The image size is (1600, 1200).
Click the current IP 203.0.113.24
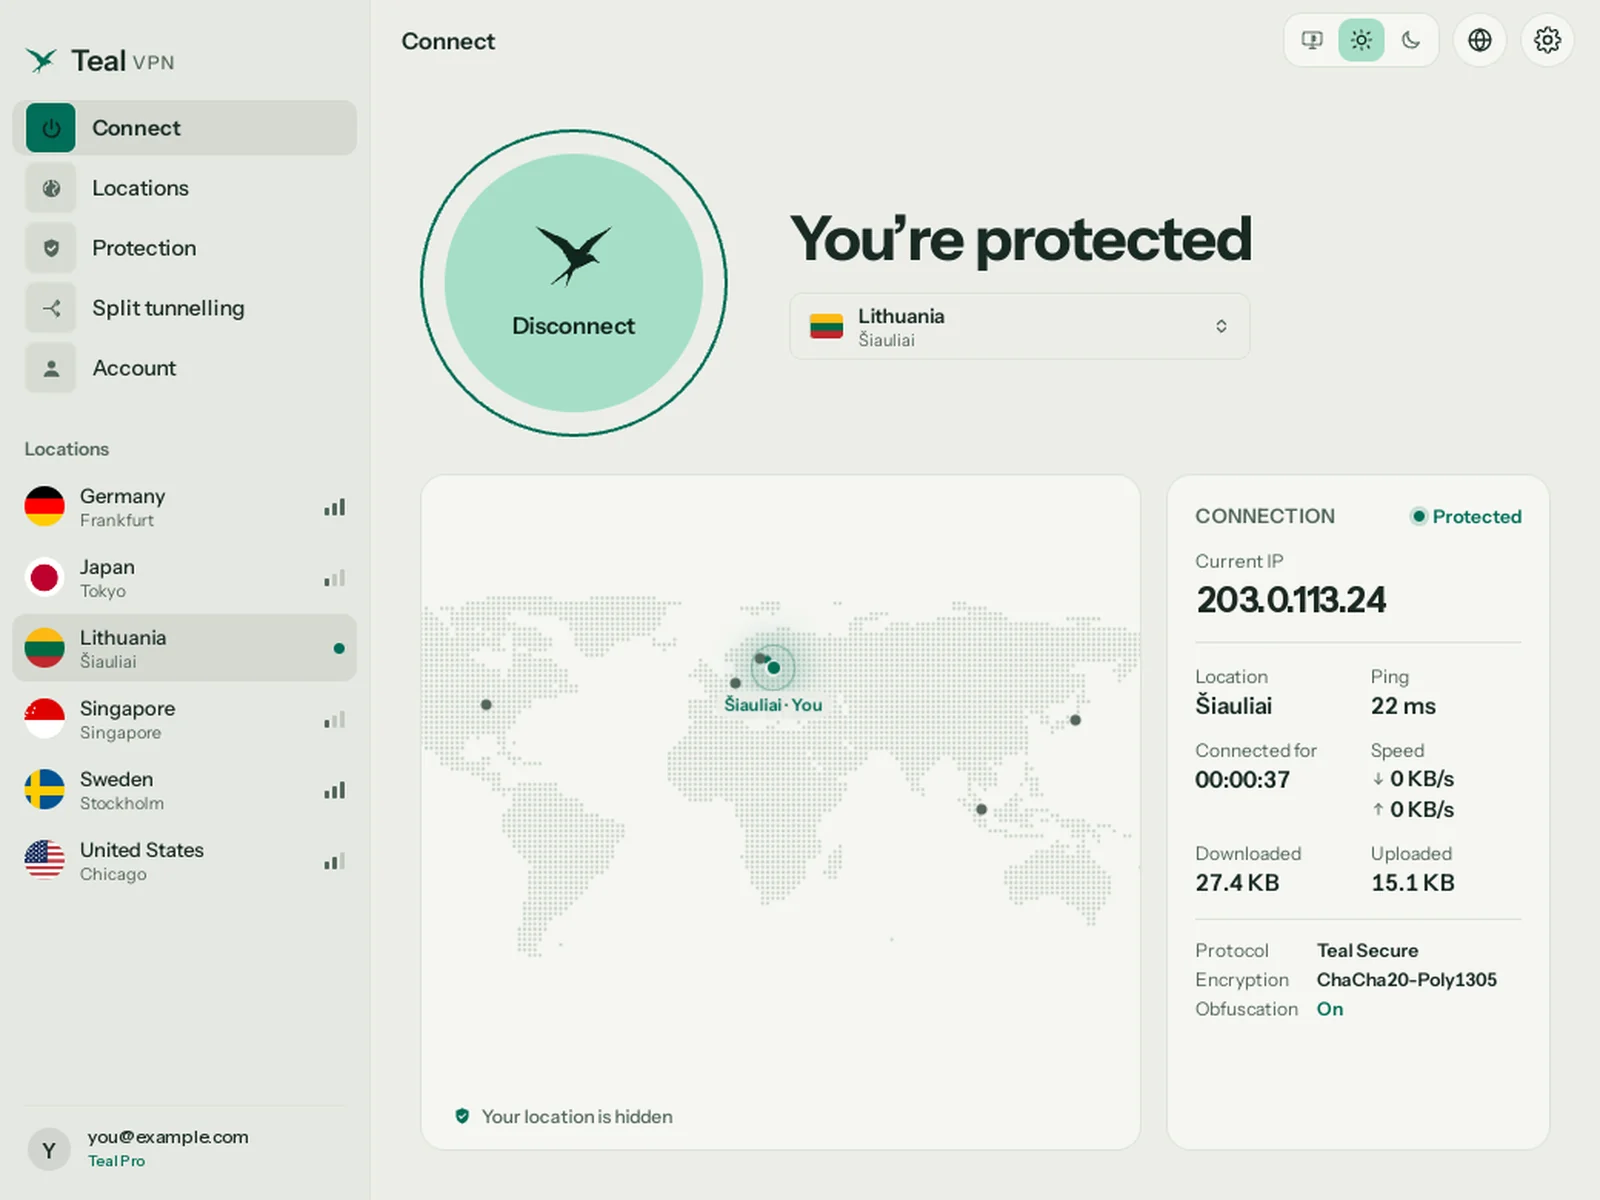(x=1291, y=600)
